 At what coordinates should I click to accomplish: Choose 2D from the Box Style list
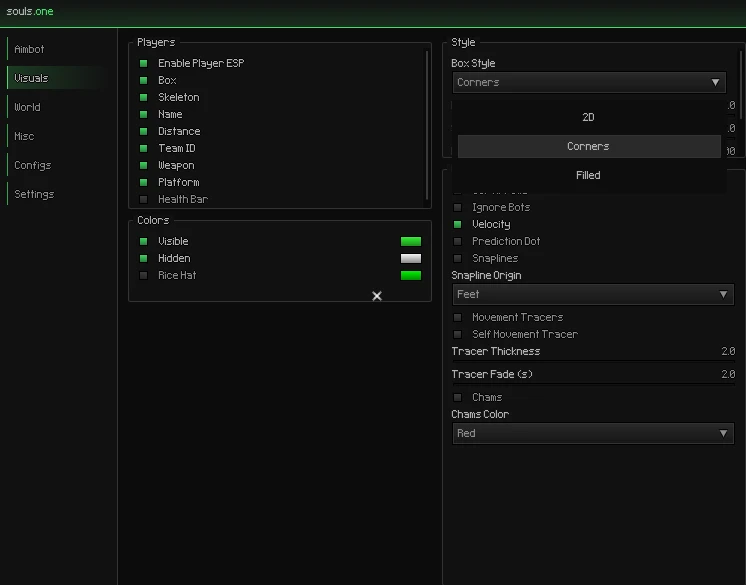coord(589,117)
